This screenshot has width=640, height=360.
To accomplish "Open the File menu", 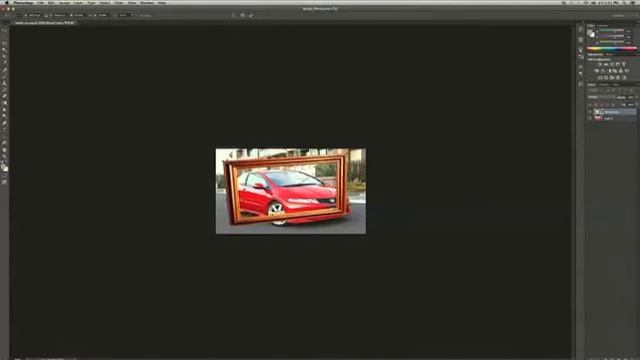I will coord(40,2).
